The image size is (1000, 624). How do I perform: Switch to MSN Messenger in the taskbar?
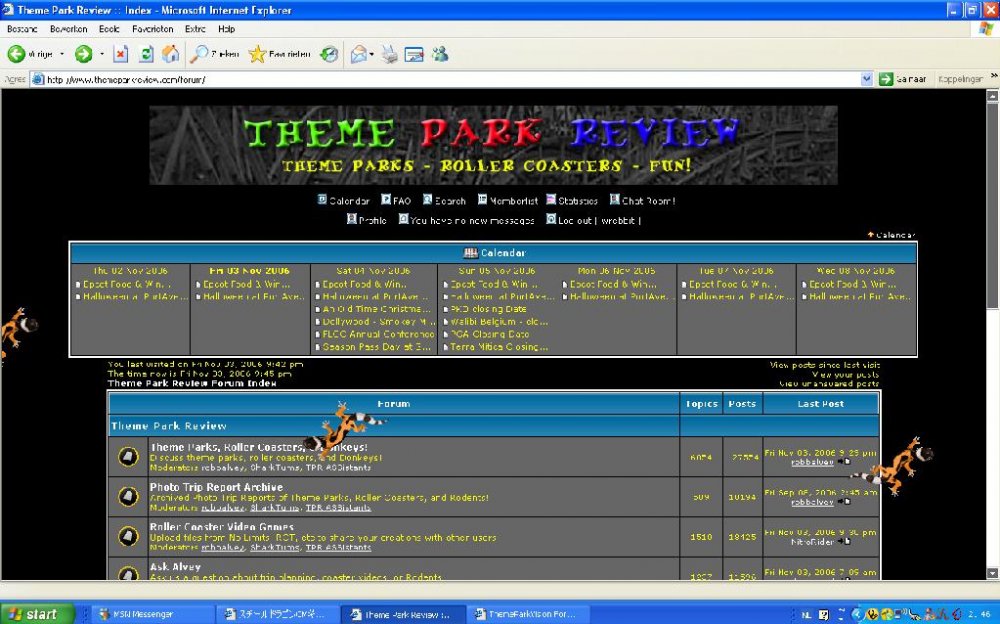point(150,614)
